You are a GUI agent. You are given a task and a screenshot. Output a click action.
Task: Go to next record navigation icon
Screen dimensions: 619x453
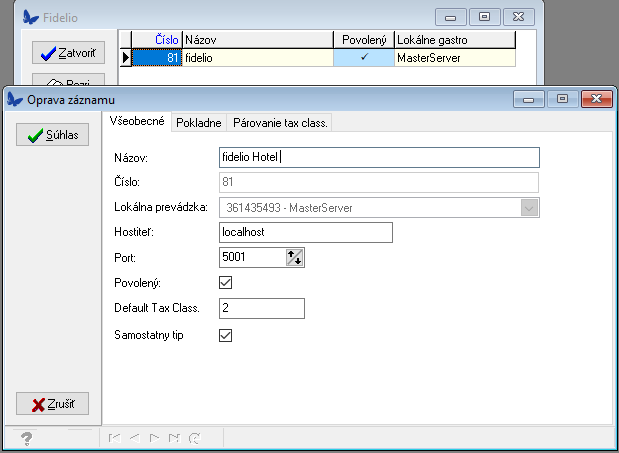pos(154,438)
